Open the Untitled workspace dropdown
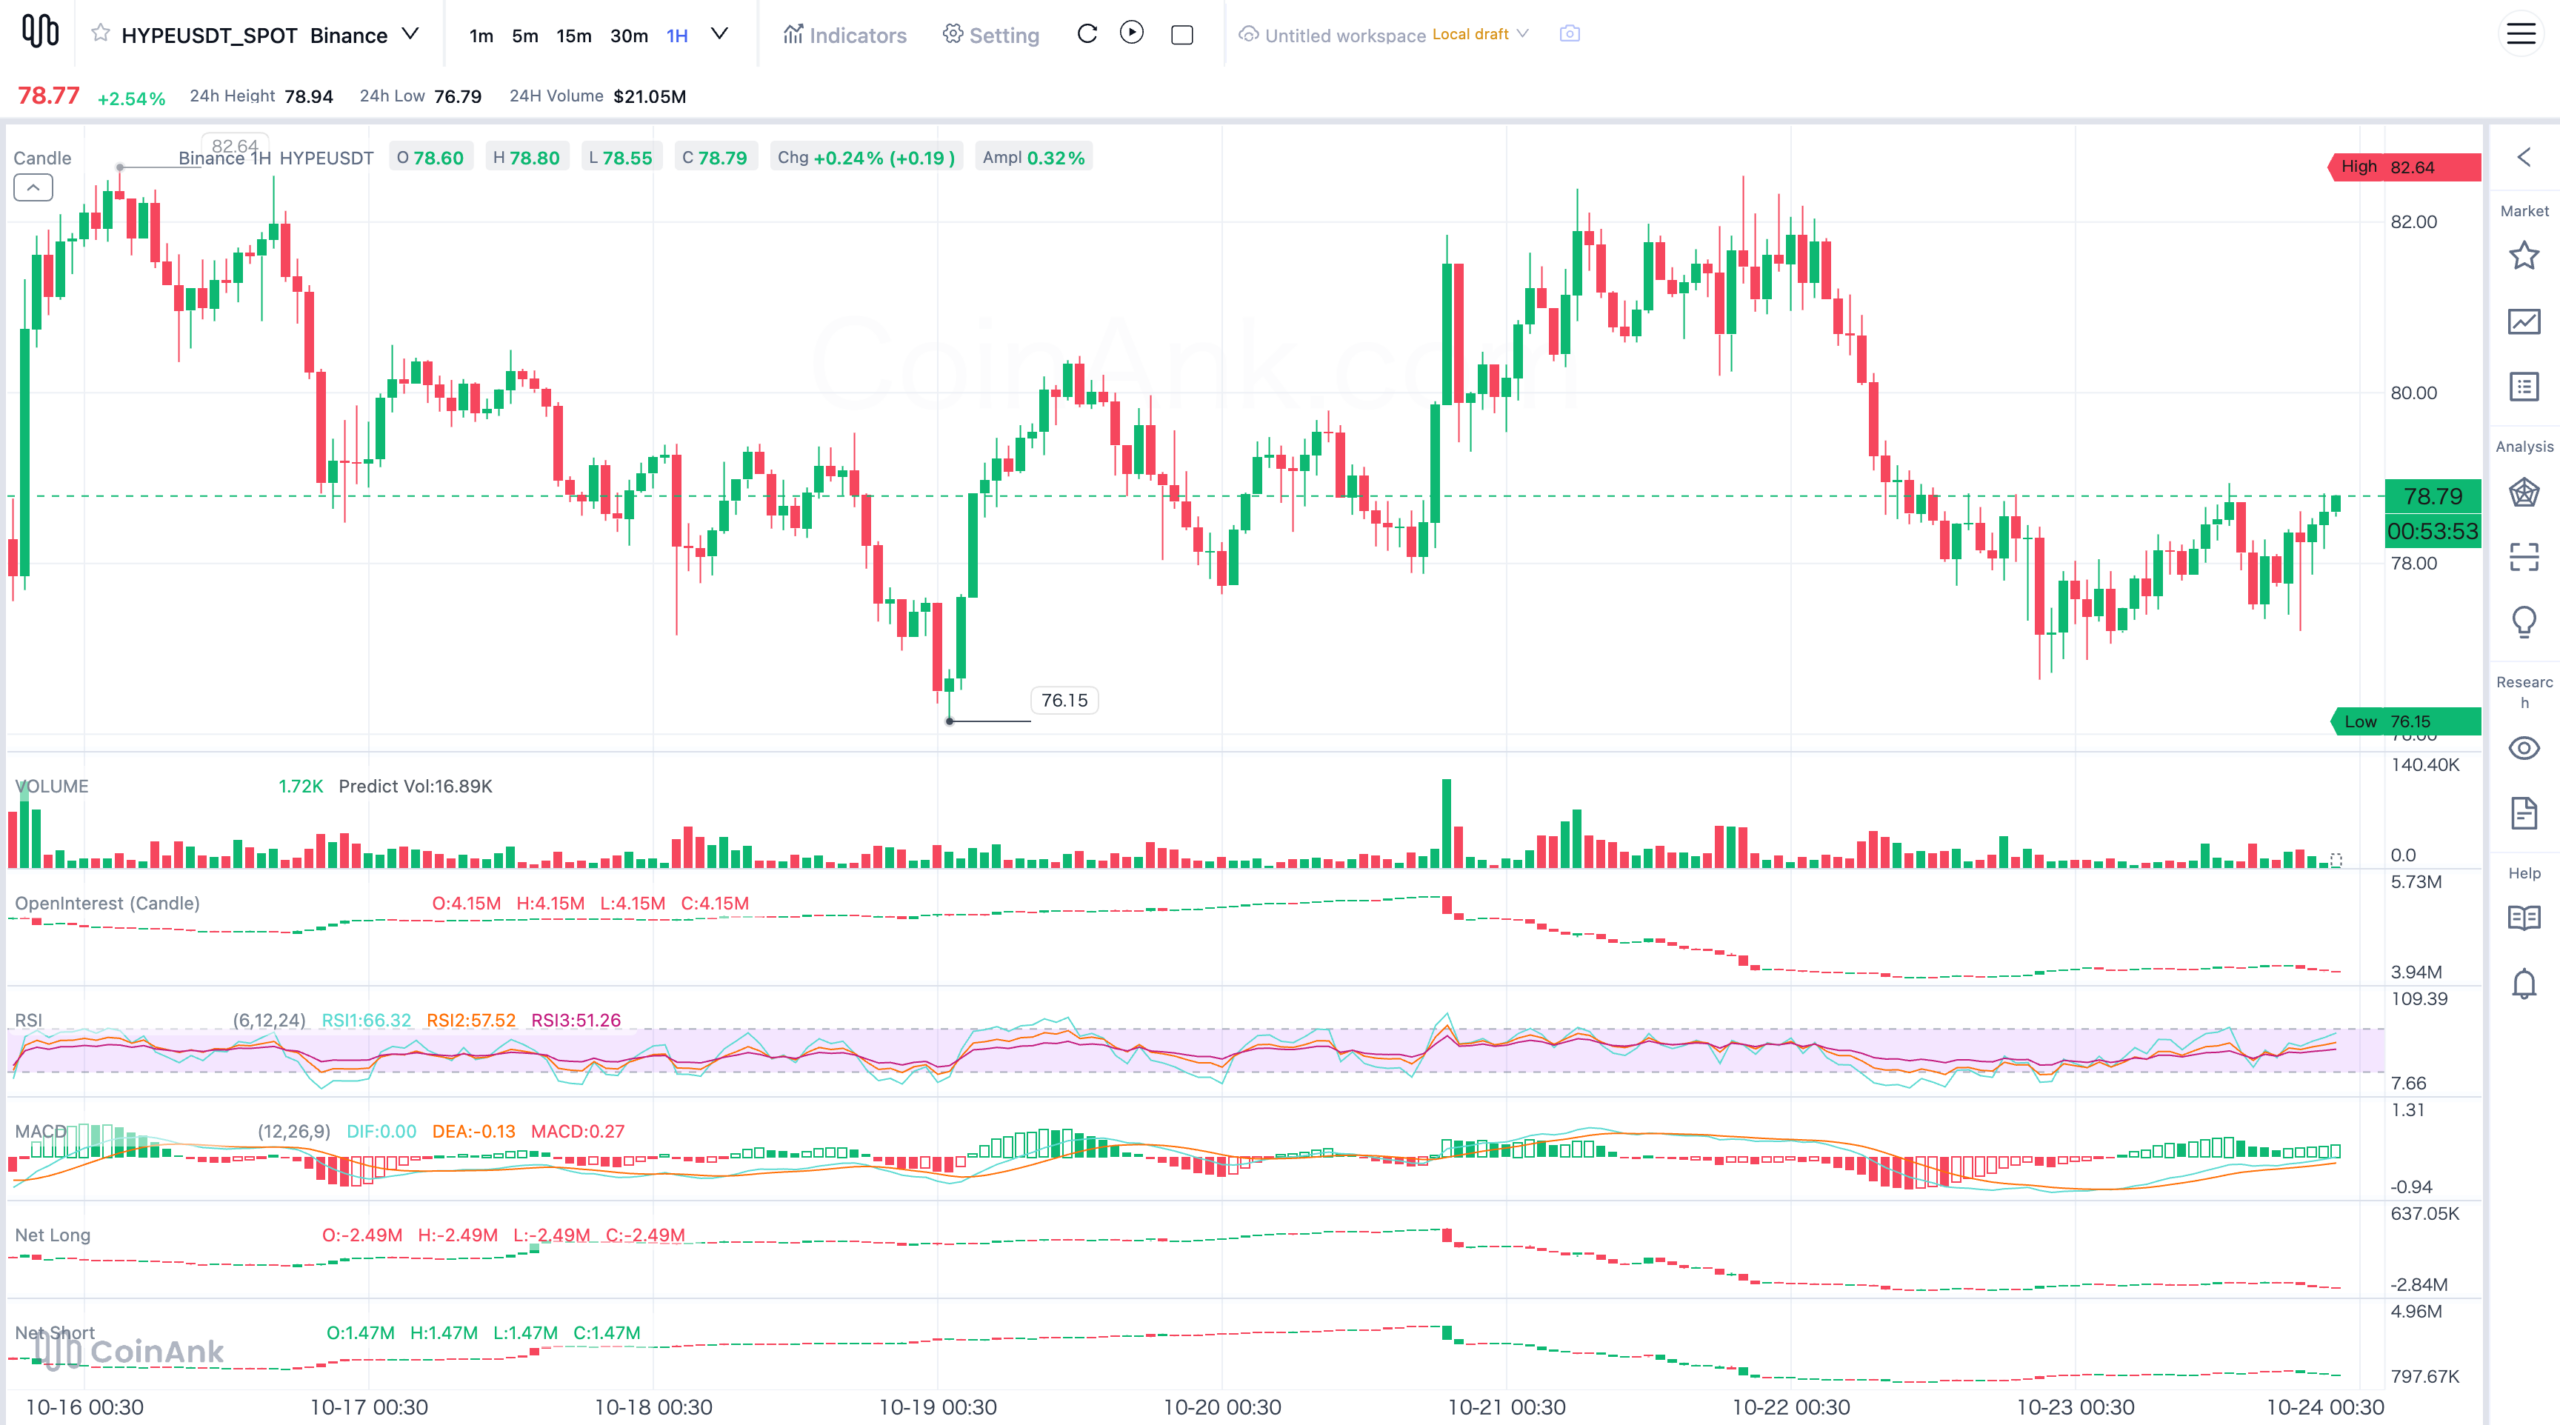 (1385, 35)
